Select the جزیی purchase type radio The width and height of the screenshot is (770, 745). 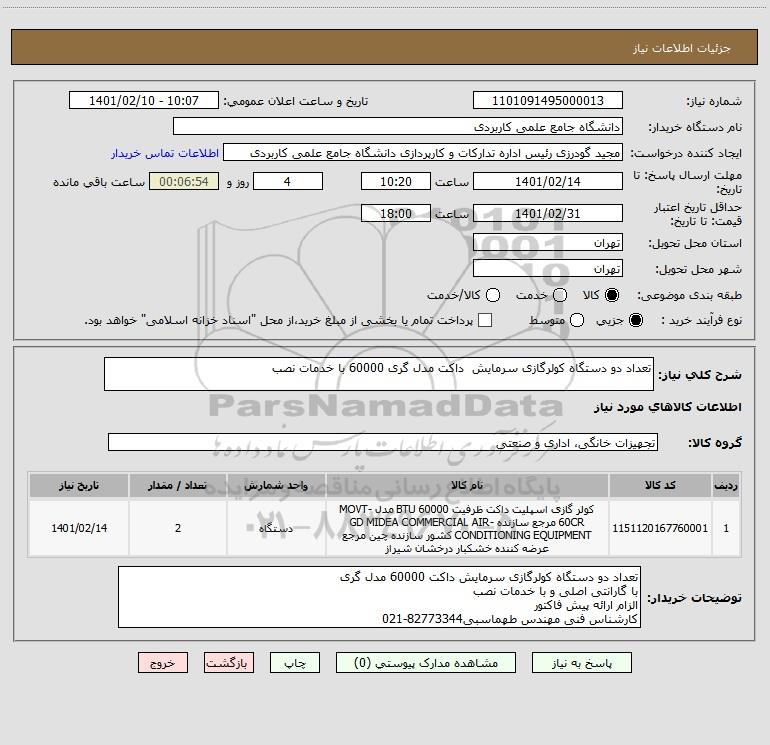click(635, 320)
